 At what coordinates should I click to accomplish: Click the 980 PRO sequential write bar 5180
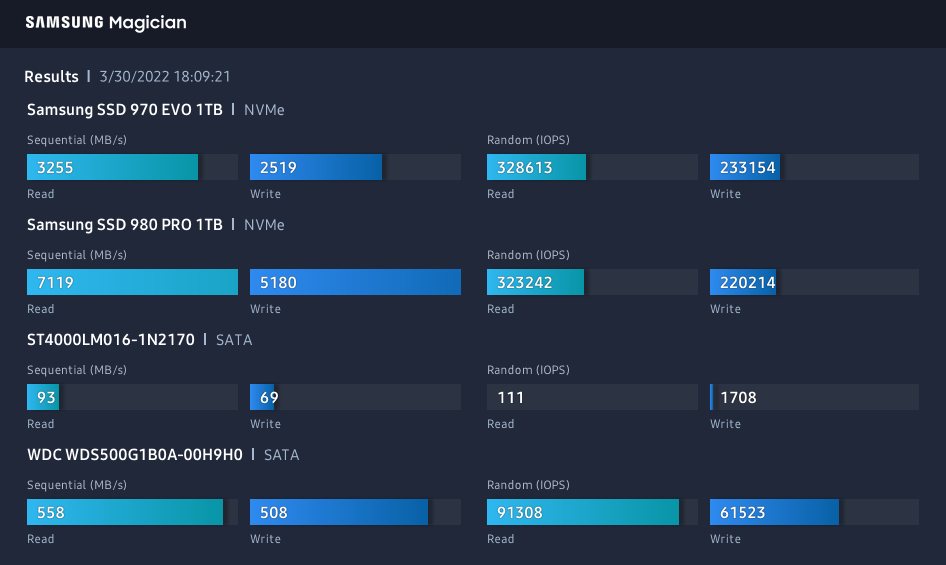(x=355, y=282)
